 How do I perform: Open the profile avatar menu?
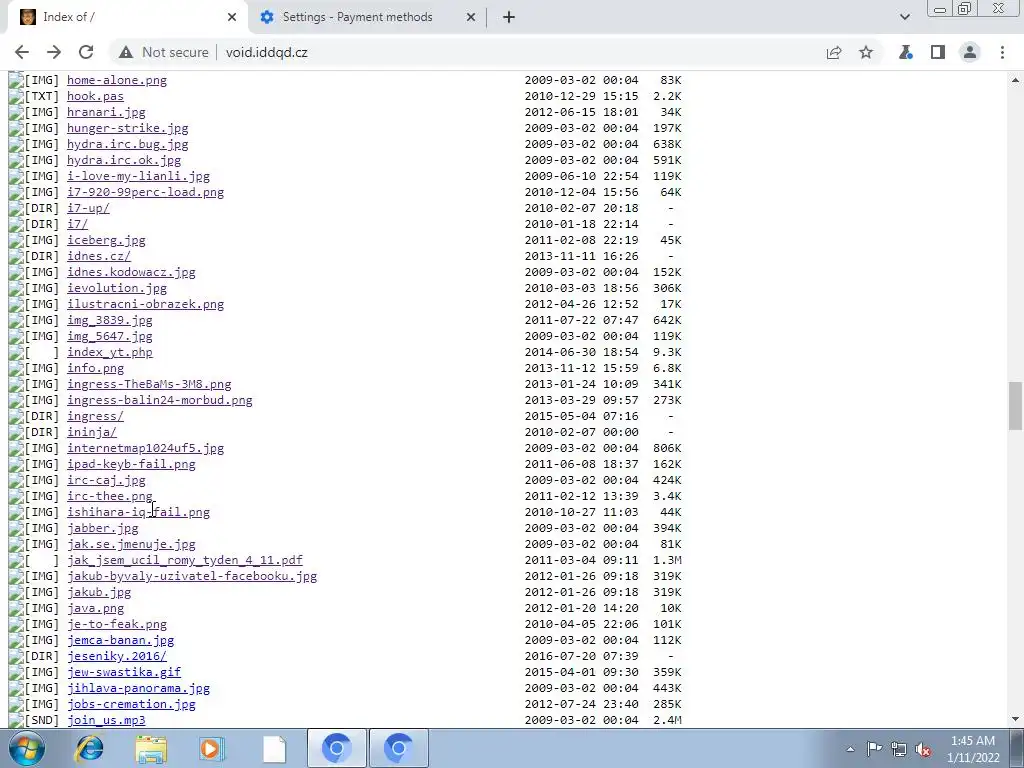click(x=970, y=52)
